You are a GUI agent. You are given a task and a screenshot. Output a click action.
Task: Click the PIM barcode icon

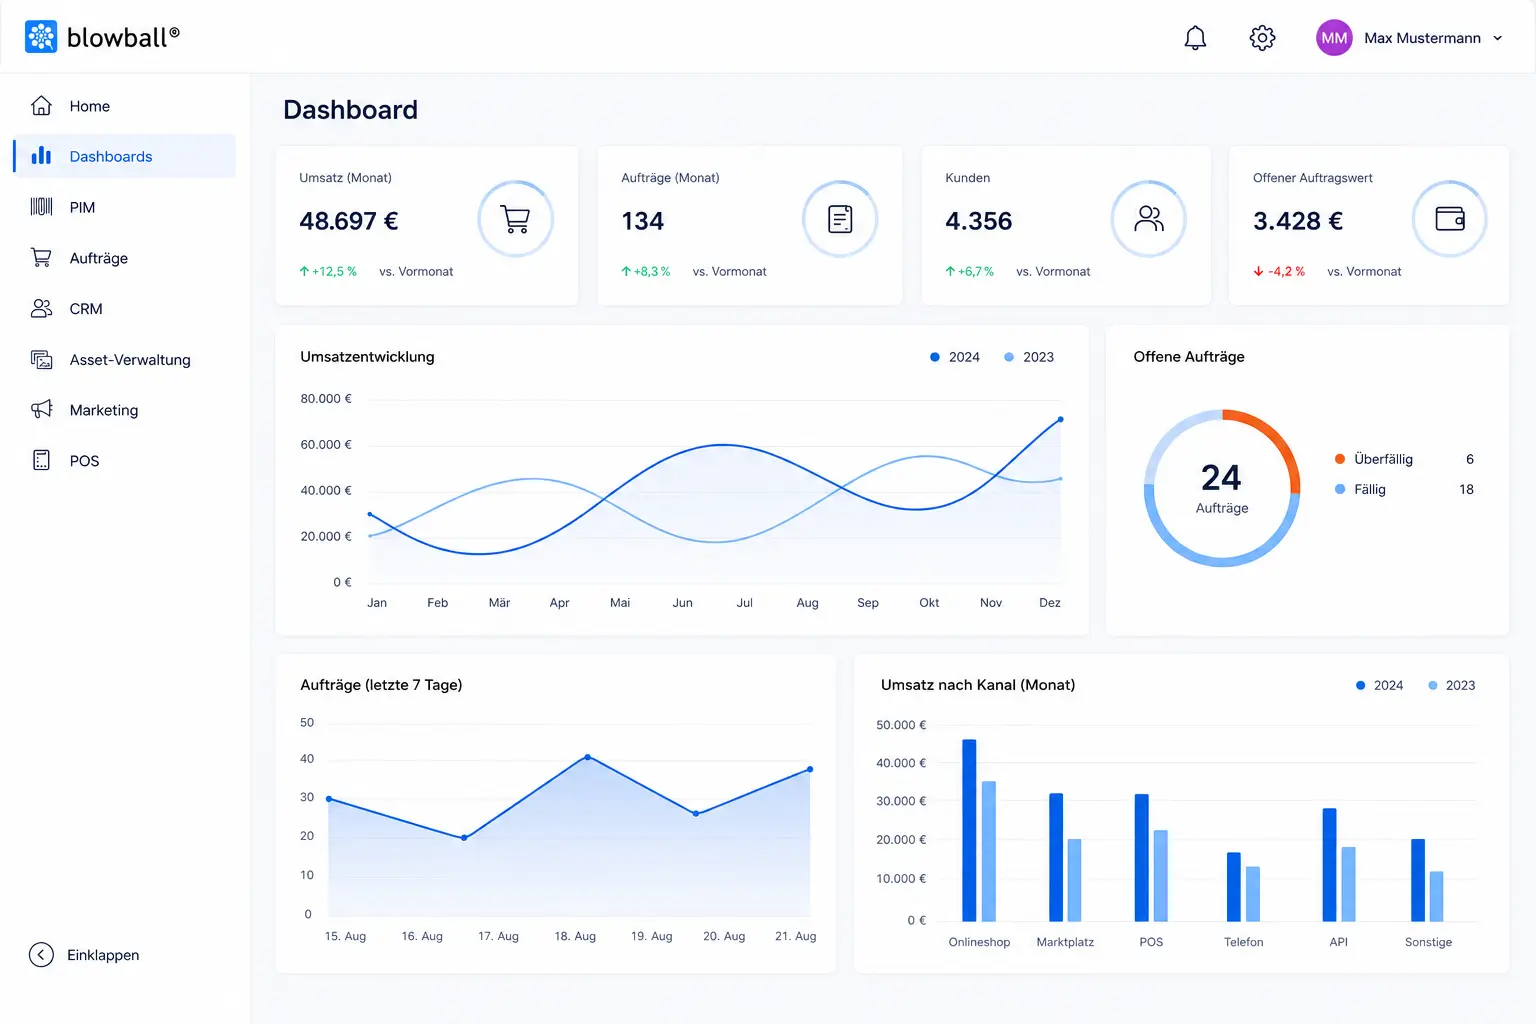[x=41, y=207]
